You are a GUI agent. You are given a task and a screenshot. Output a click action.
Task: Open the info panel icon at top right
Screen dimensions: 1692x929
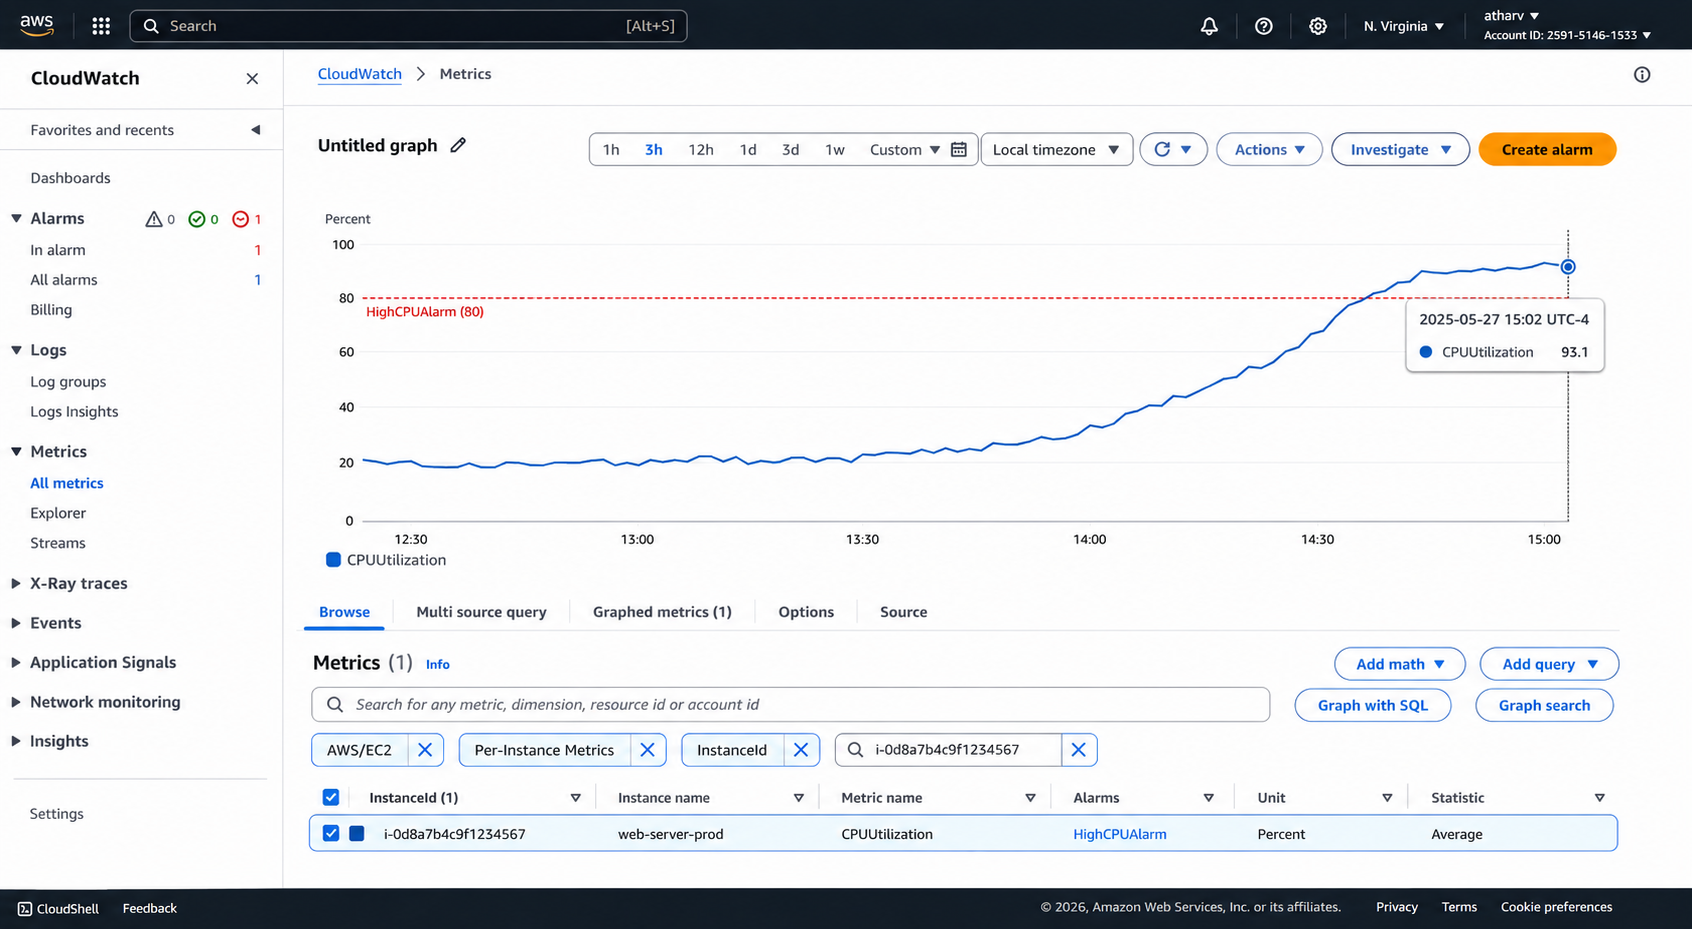pos(1642,74)
